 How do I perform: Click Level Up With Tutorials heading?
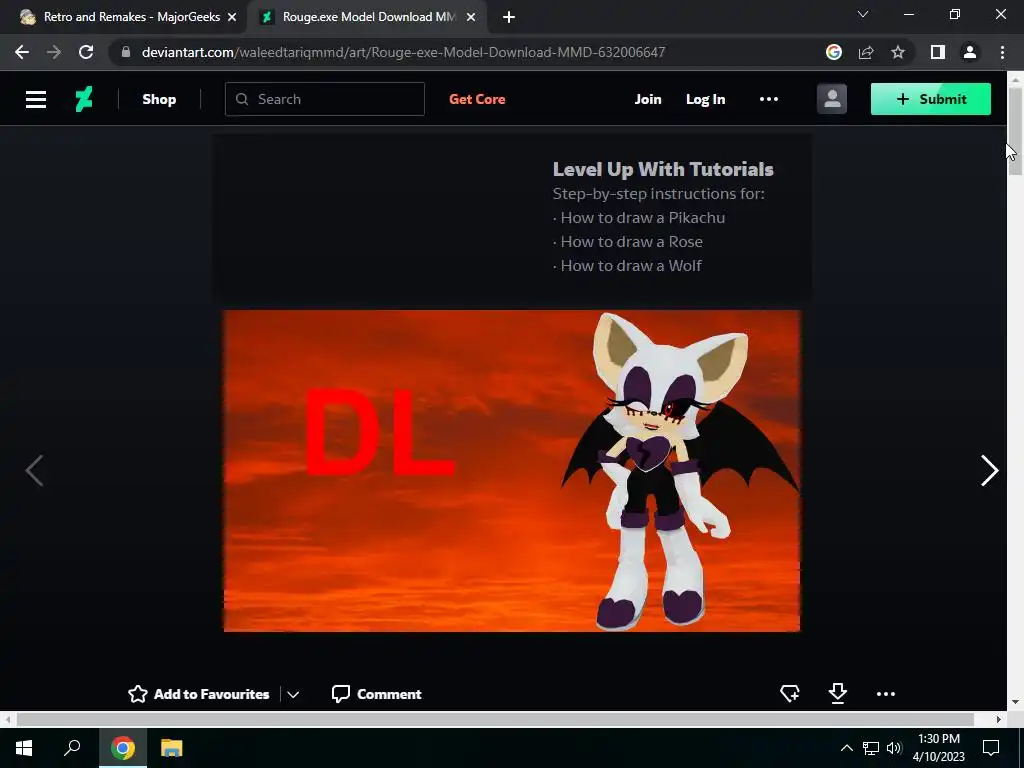click(x=663, y=170)
